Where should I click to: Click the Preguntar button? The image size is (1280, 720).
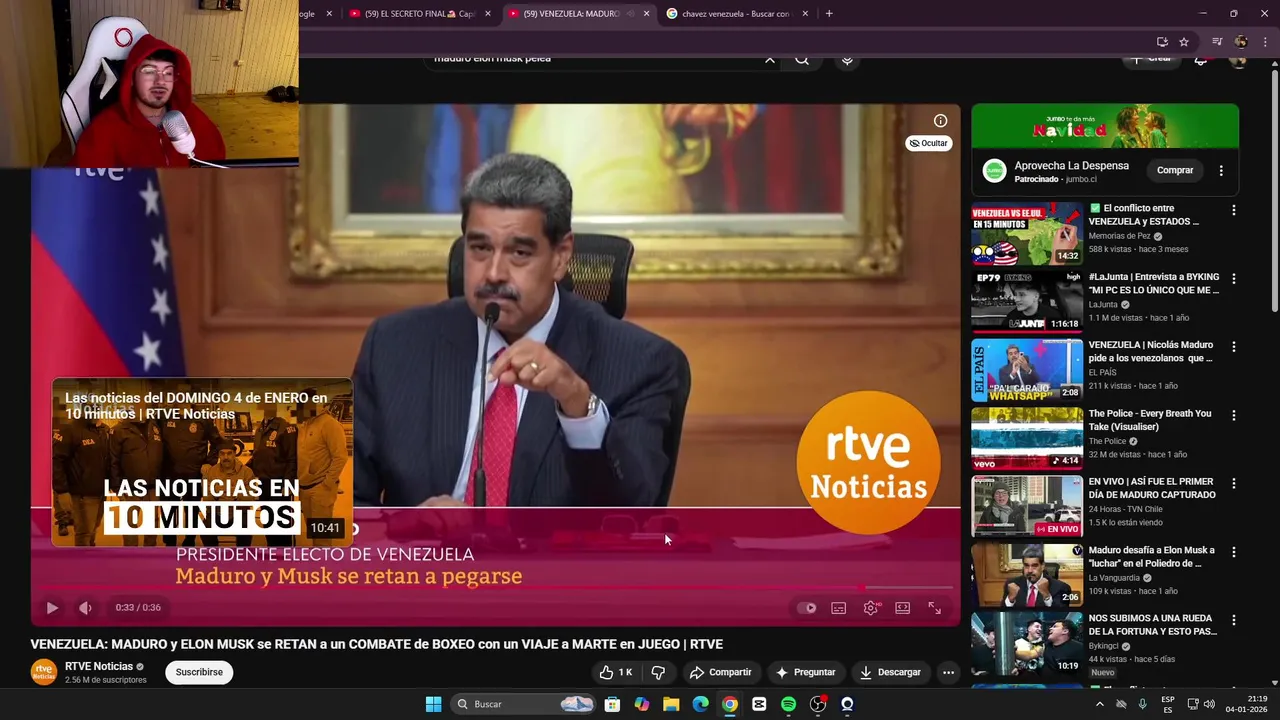805,672
